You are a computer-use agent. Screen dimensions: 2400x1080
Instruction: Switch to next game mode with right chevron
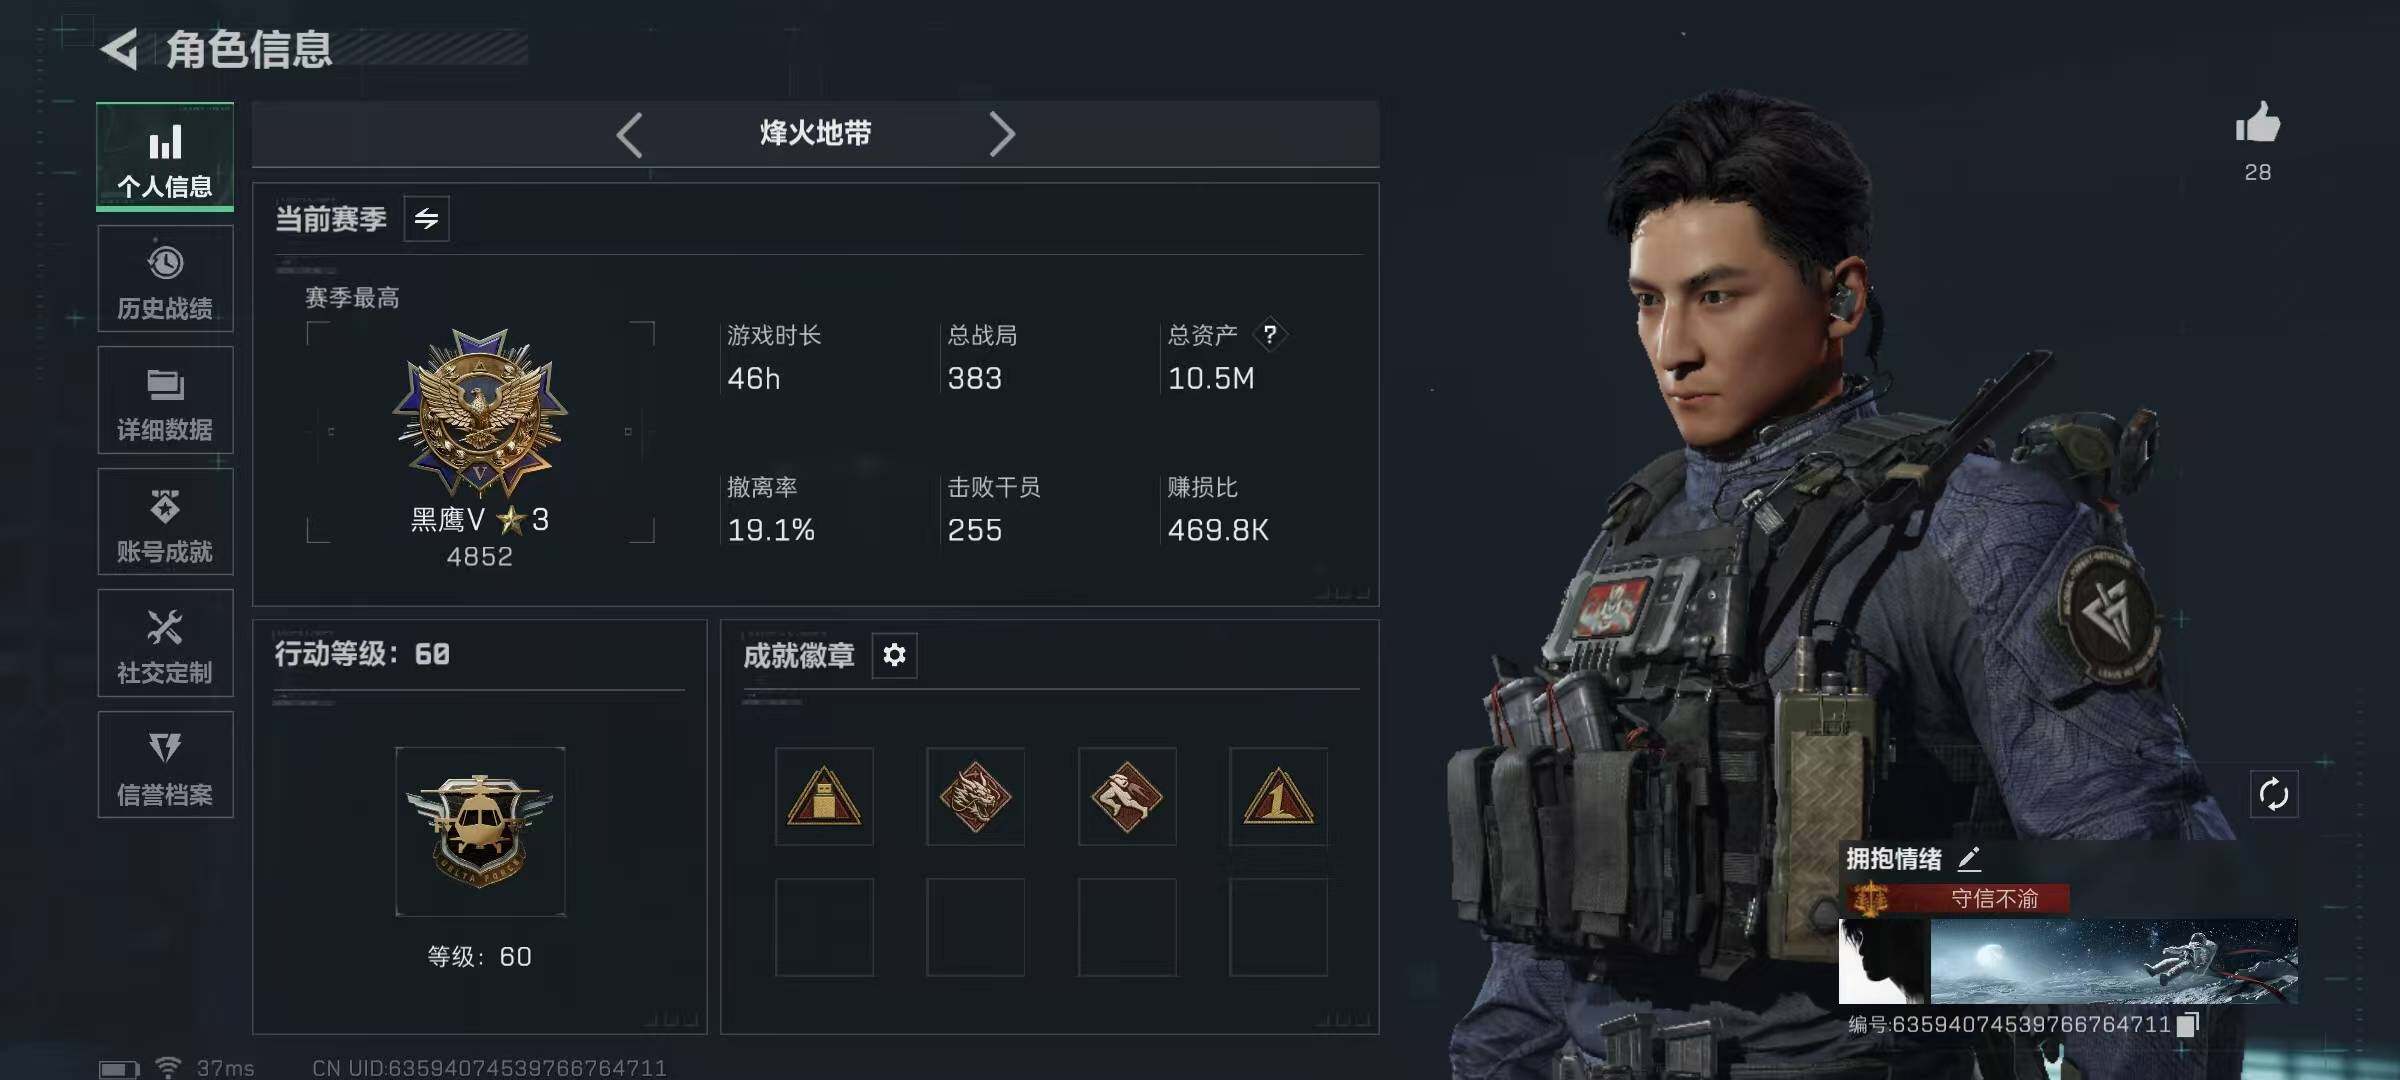click(x=1001, y=134)
